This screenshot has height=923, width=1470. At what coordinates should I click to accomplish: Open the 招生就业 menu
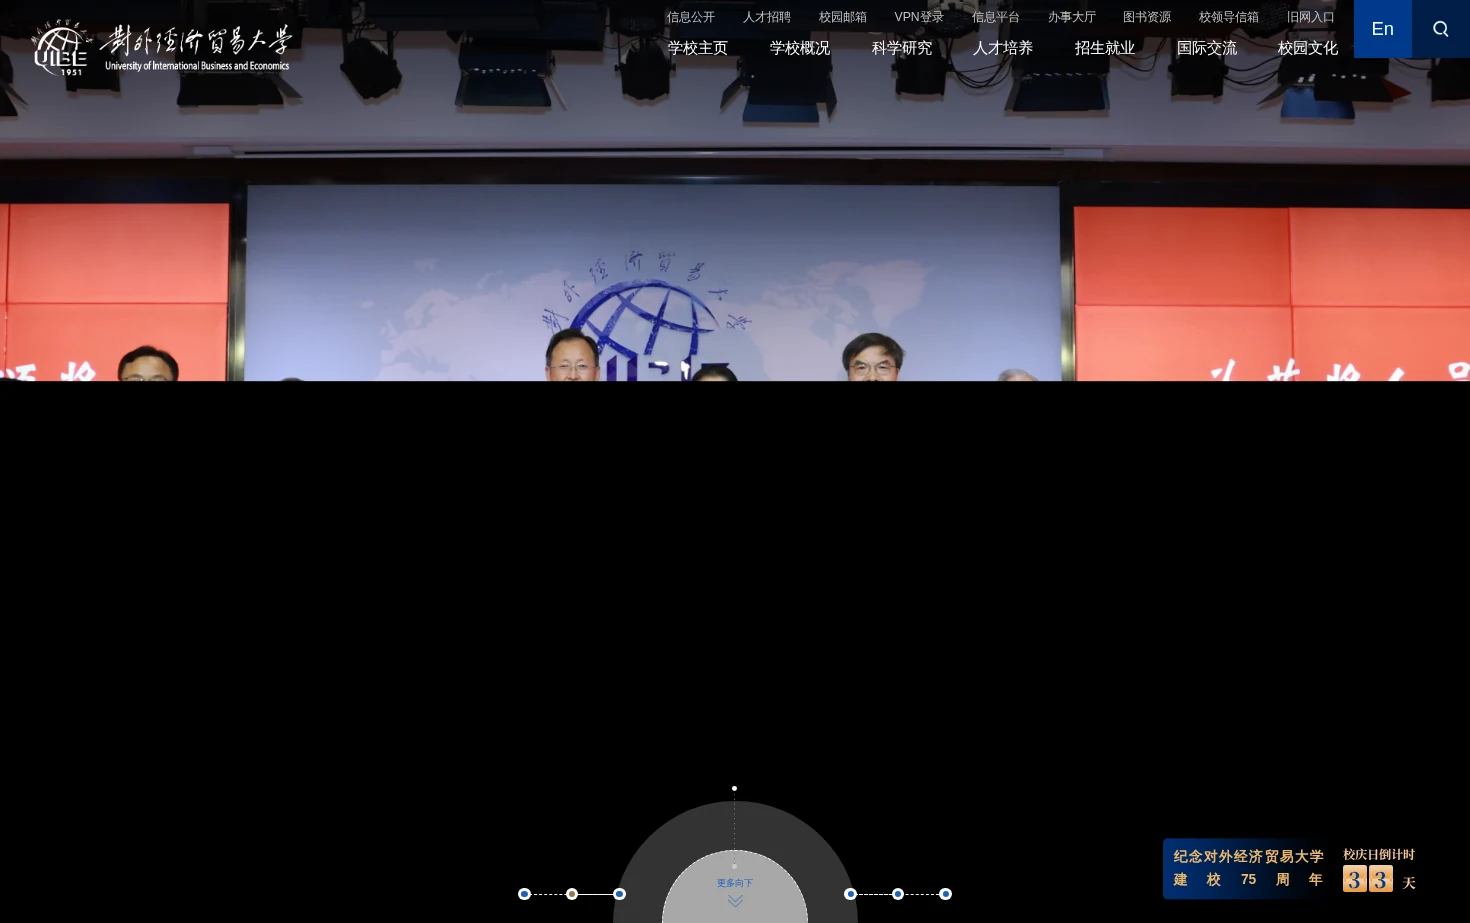[x=1105, y=48]
